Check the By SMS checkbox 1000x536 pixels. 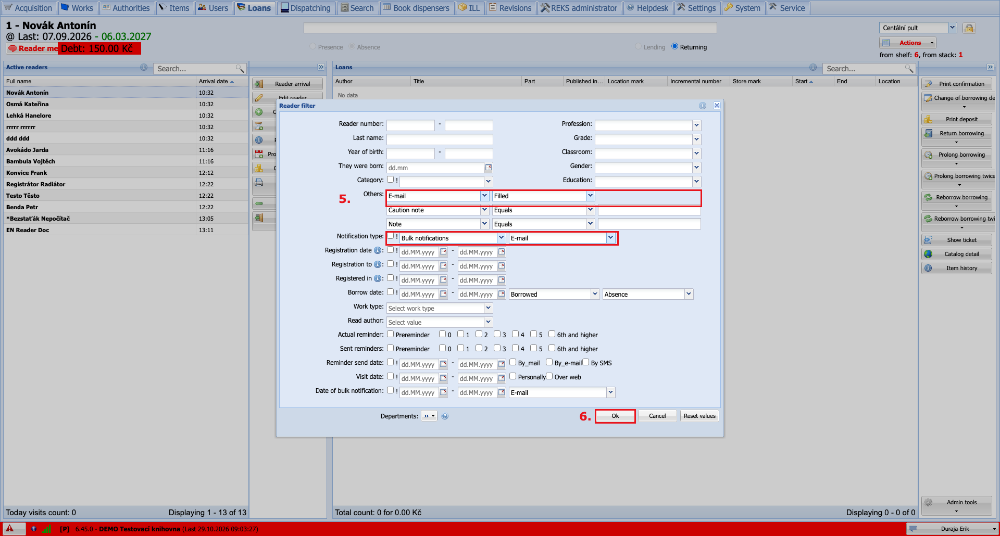pyautogui.click(x=585, y=362)
